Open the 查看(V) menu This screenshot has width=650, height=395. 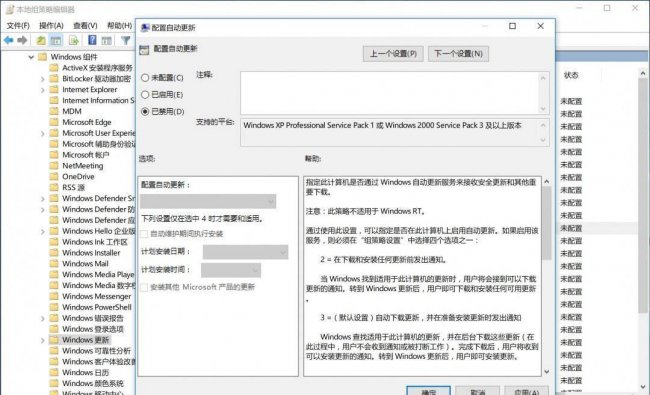tap(85, 26)
